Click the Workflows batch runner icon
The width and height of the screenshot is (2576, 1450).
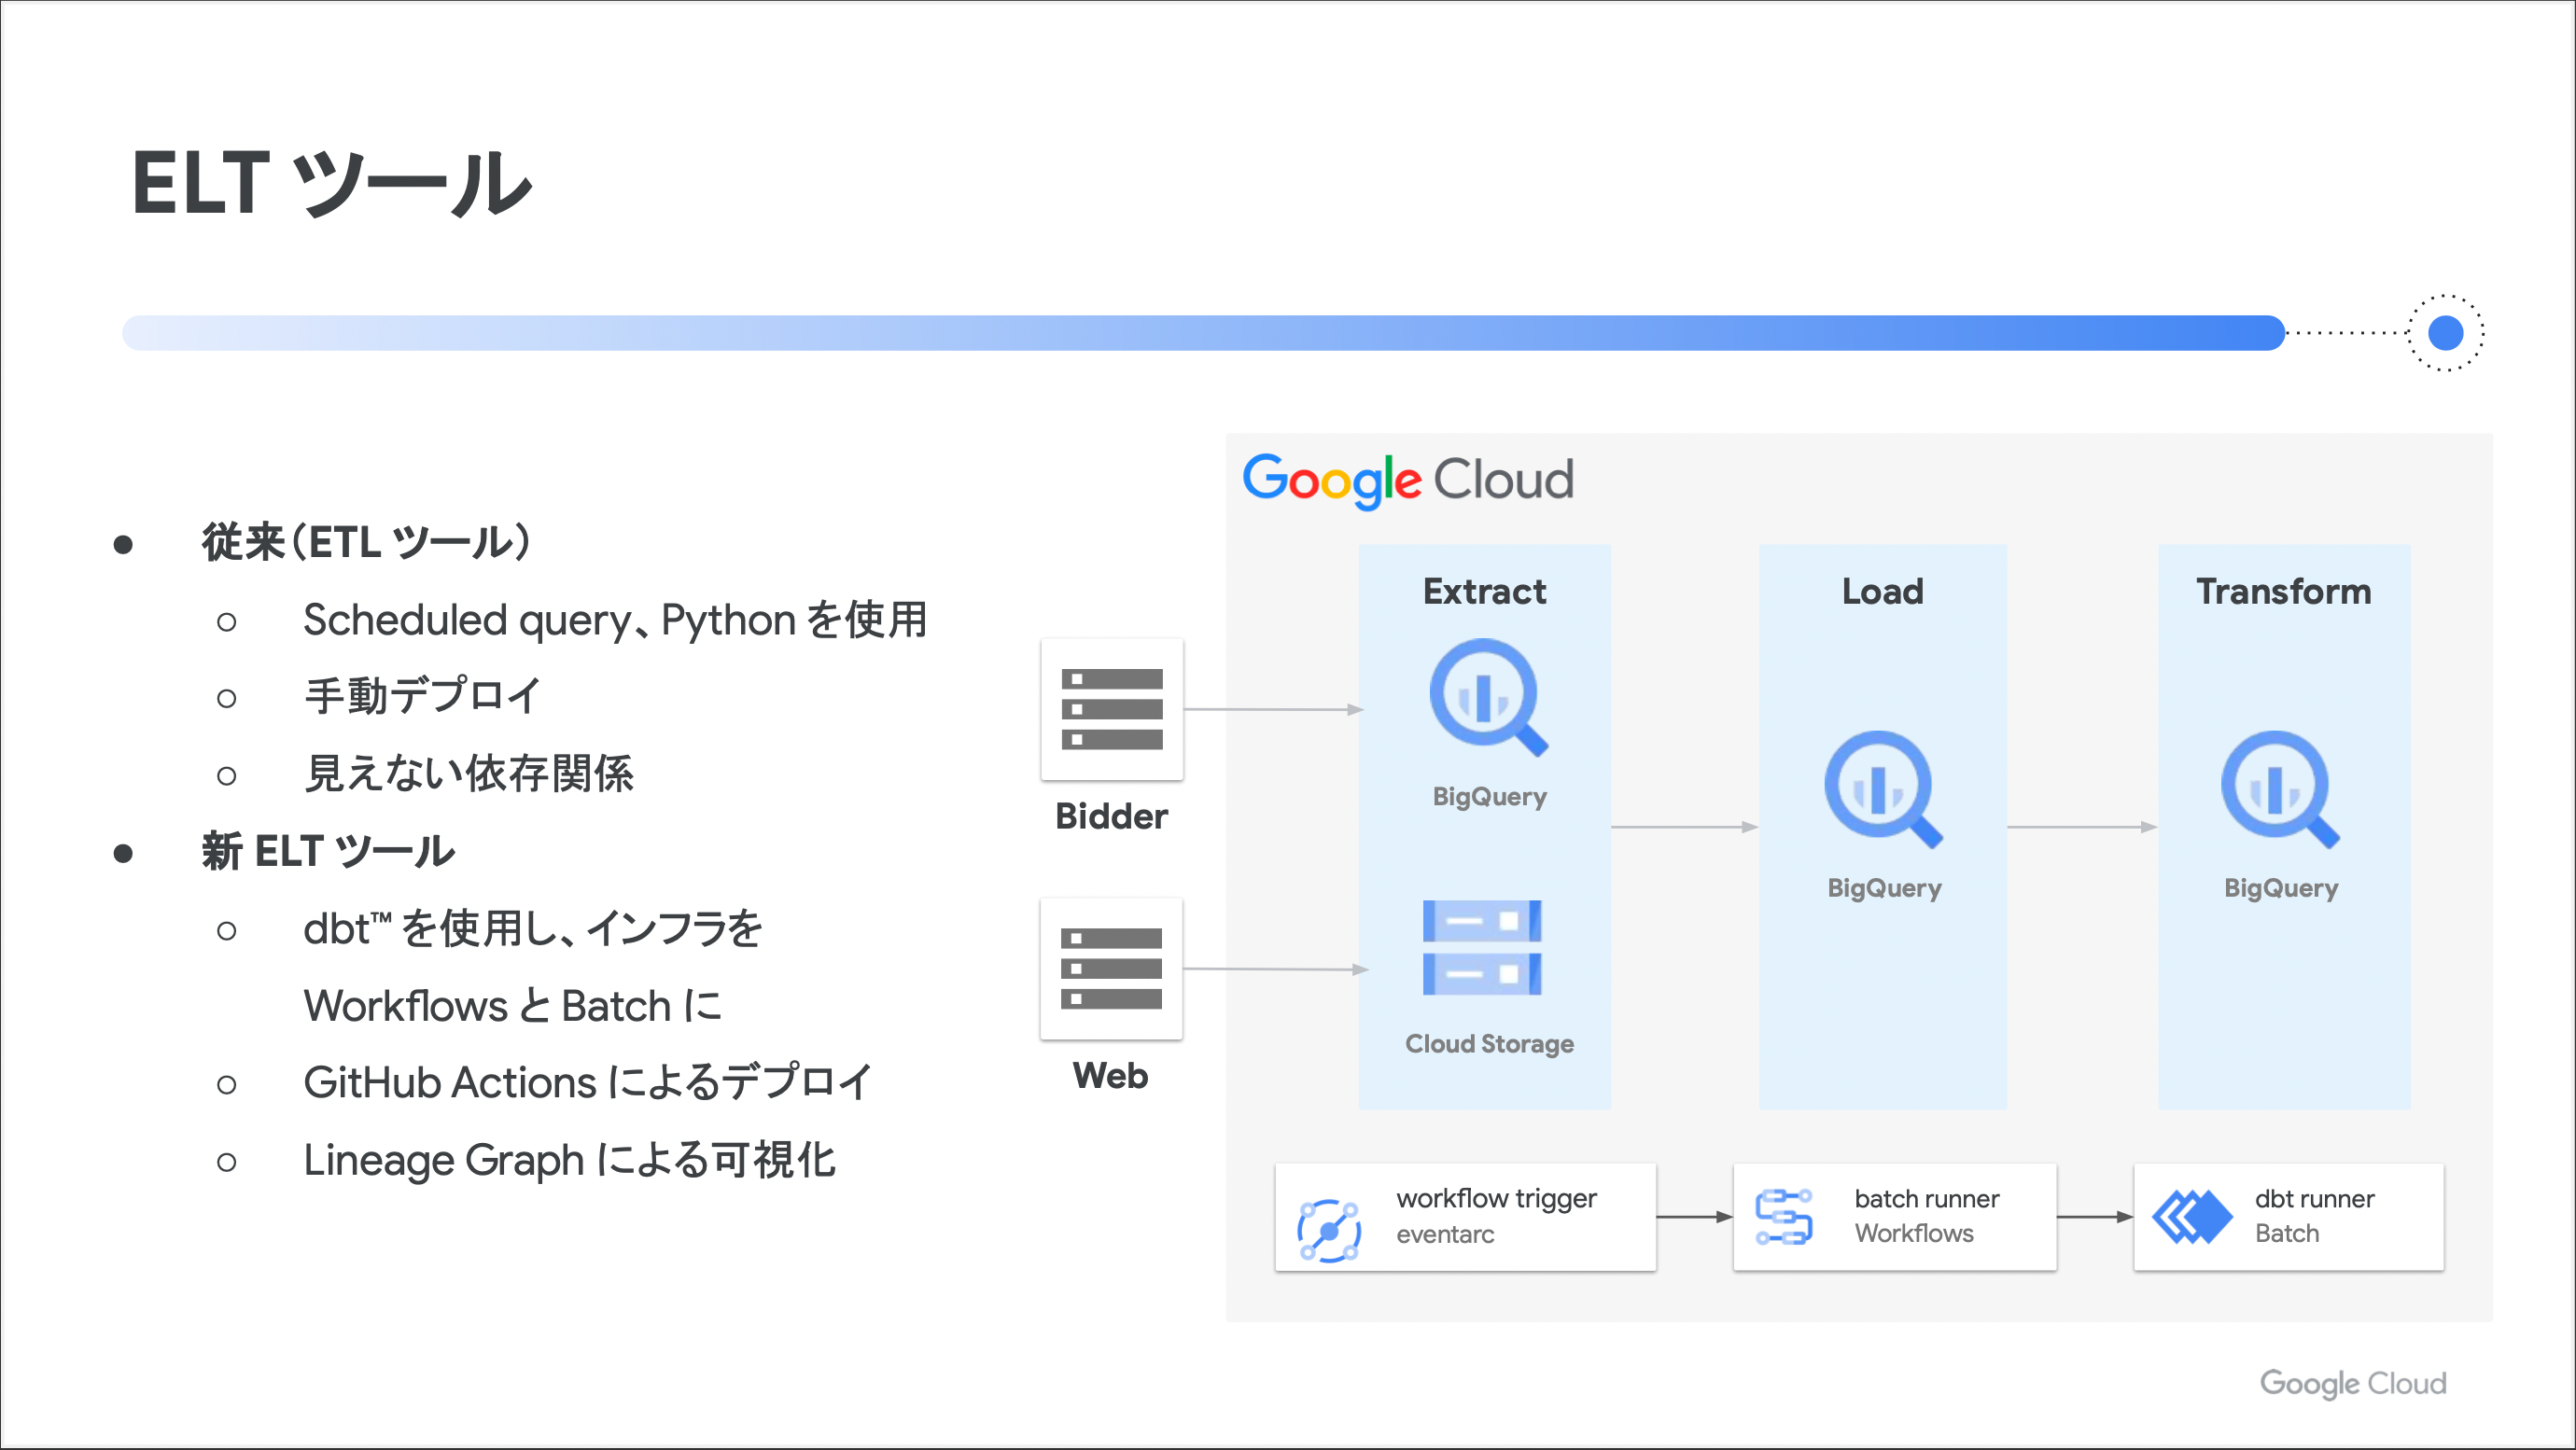tap(1783, 1217)
